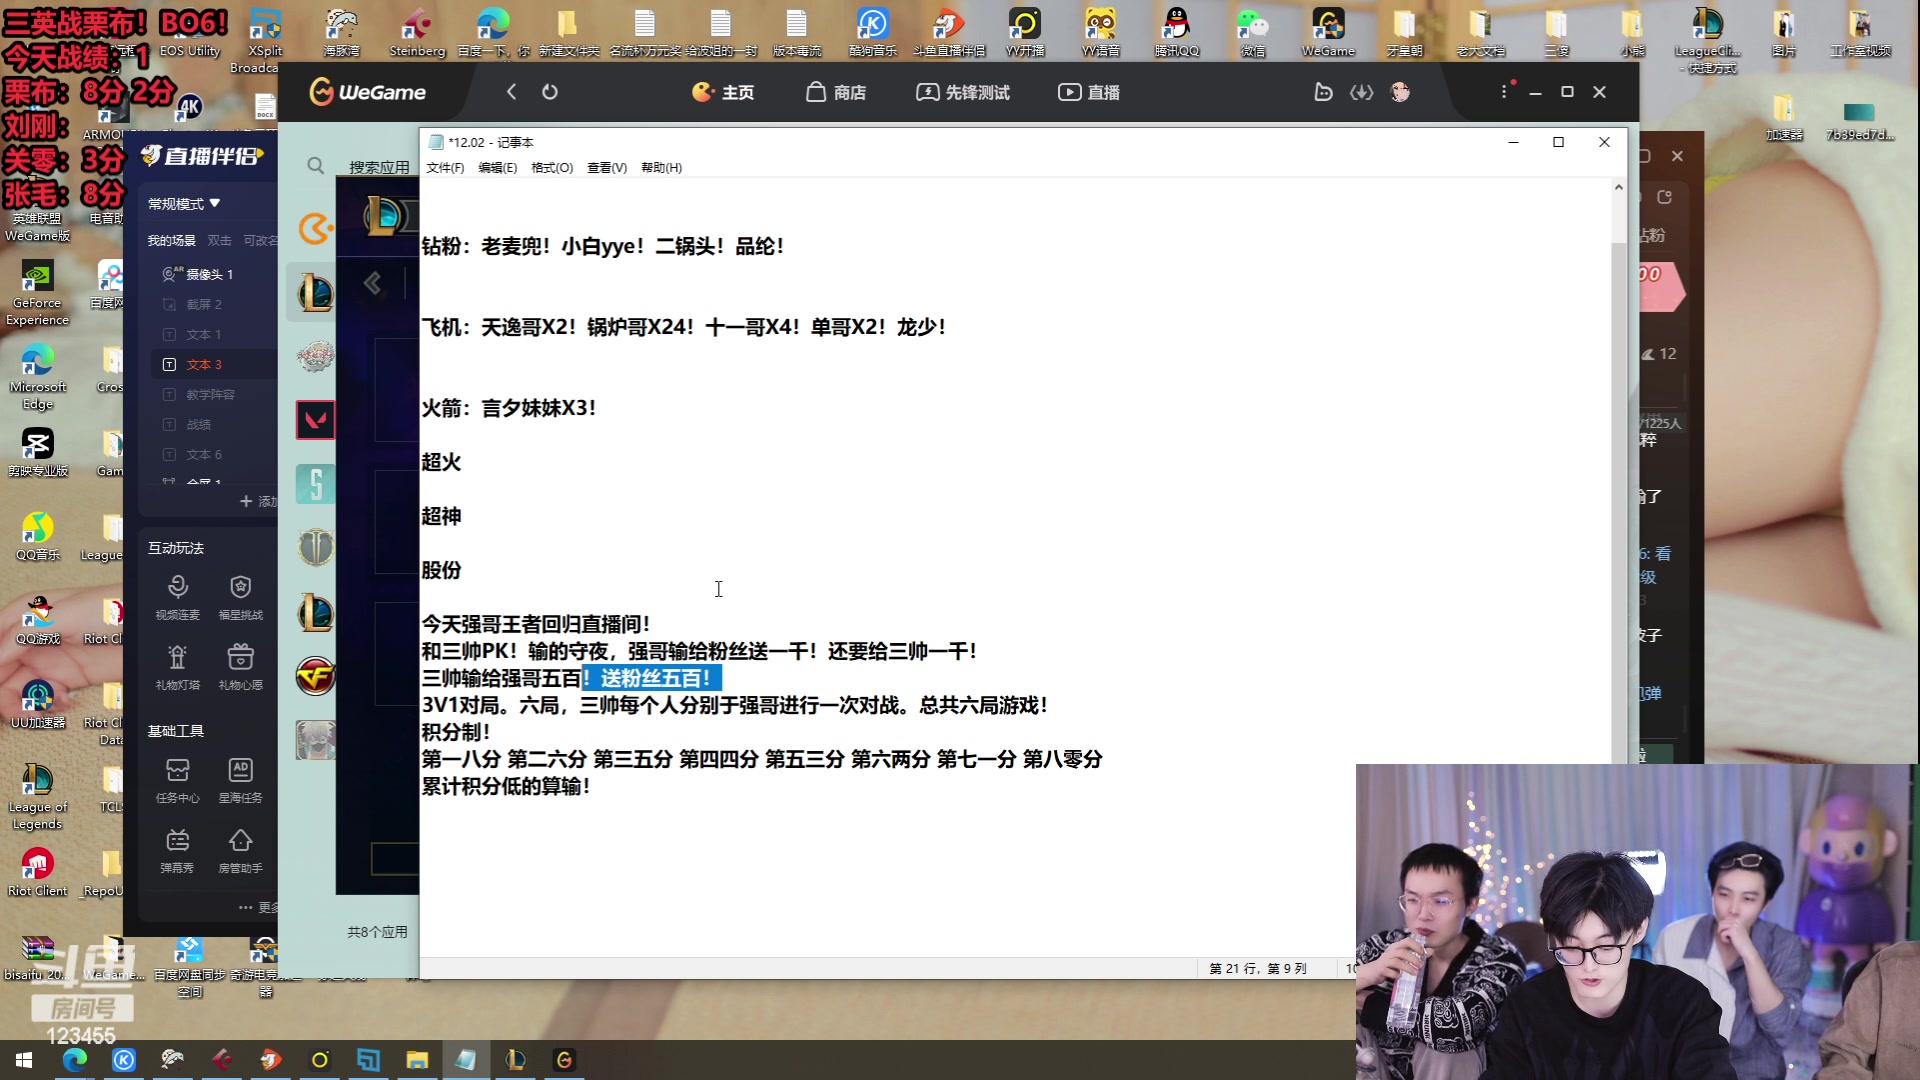
Task: Toggle visibility of the 摄像头 1 source
Action: click(x=170, y=273)
